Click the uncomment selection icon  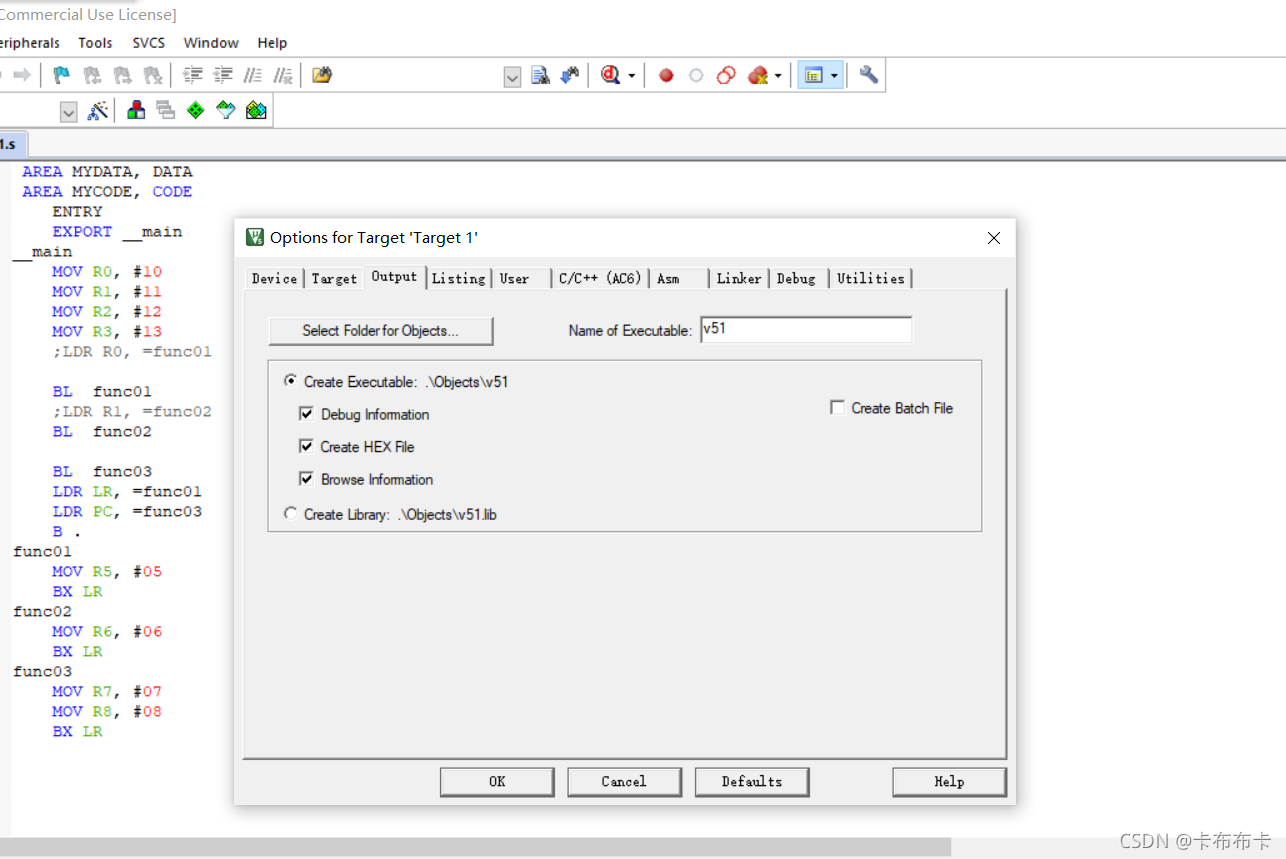click(x=283, y=75)
